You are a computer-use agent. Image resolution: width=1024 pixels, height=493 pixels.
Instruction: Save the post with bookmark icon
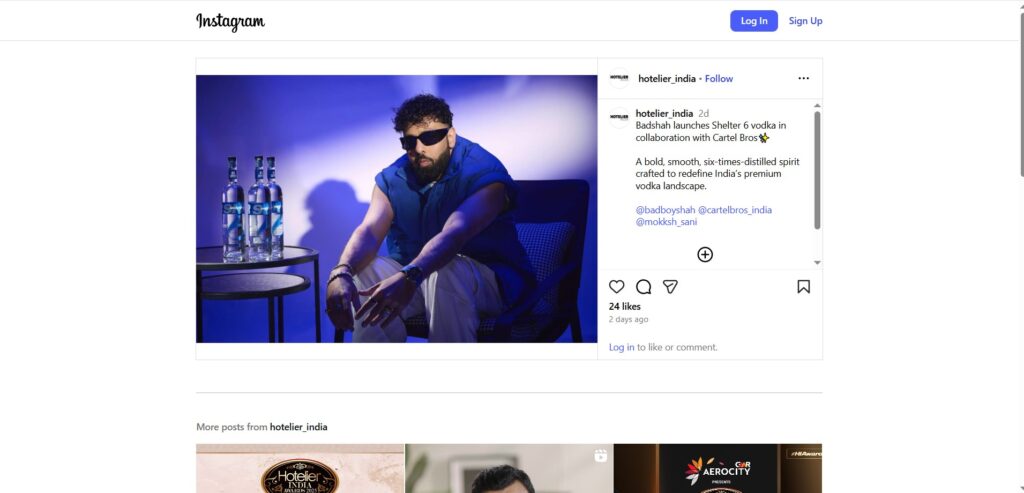point(803,287)
